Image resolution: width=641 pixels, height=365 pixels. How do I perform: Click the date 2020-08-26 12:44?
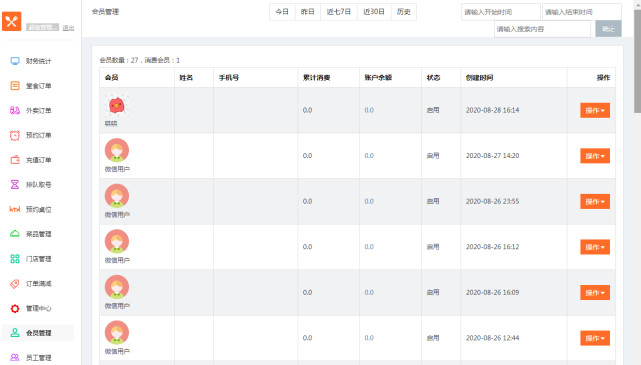493,338
